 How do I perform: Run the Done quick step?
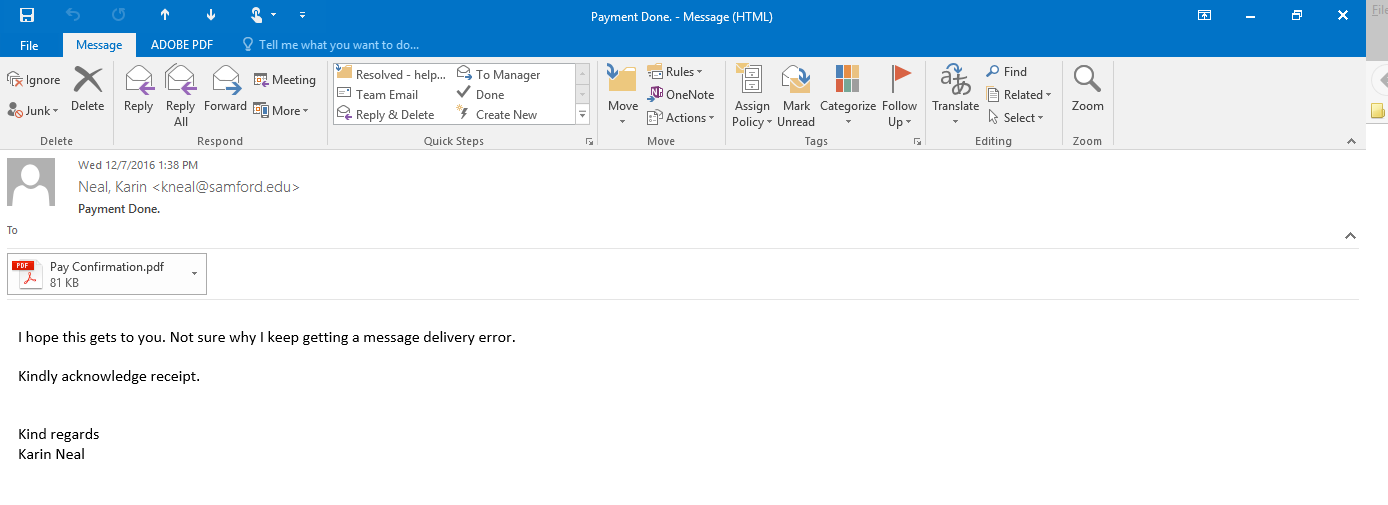pyautogui.click(x=481, y=94)
